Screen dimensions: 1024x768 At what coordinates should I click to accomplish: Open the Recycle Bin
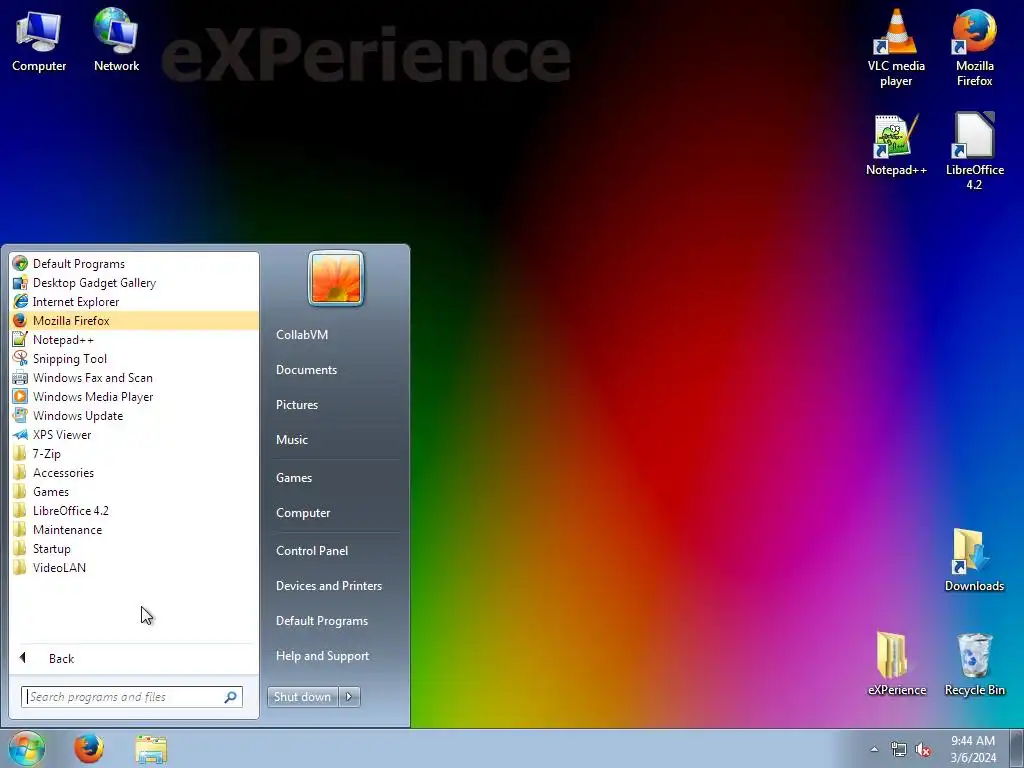pyautogui.click(x=974, y=664)
